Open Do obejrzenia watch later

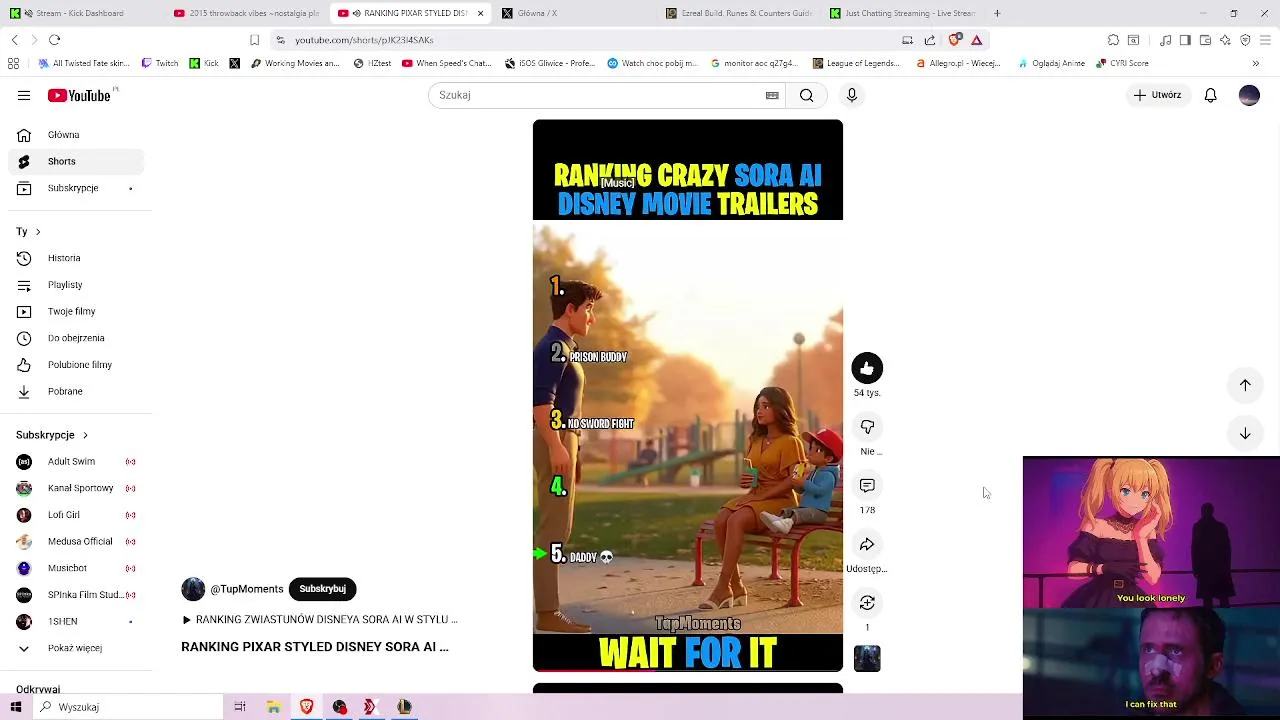coord(76,338)
